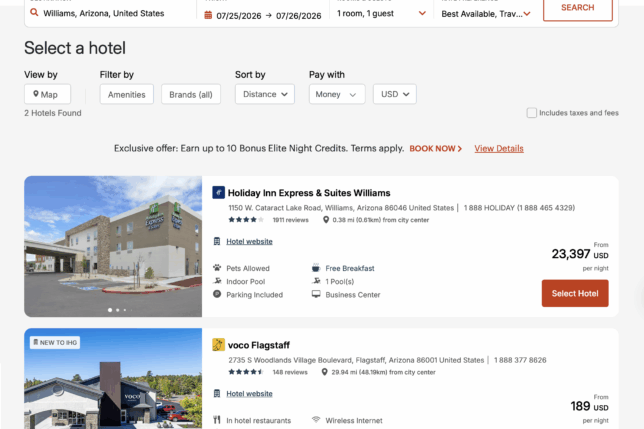This screenshot has height=429, width=644.
Task: Click 1911 reviews for Holiday Inn Express
Action: click(x=290, y=220)
